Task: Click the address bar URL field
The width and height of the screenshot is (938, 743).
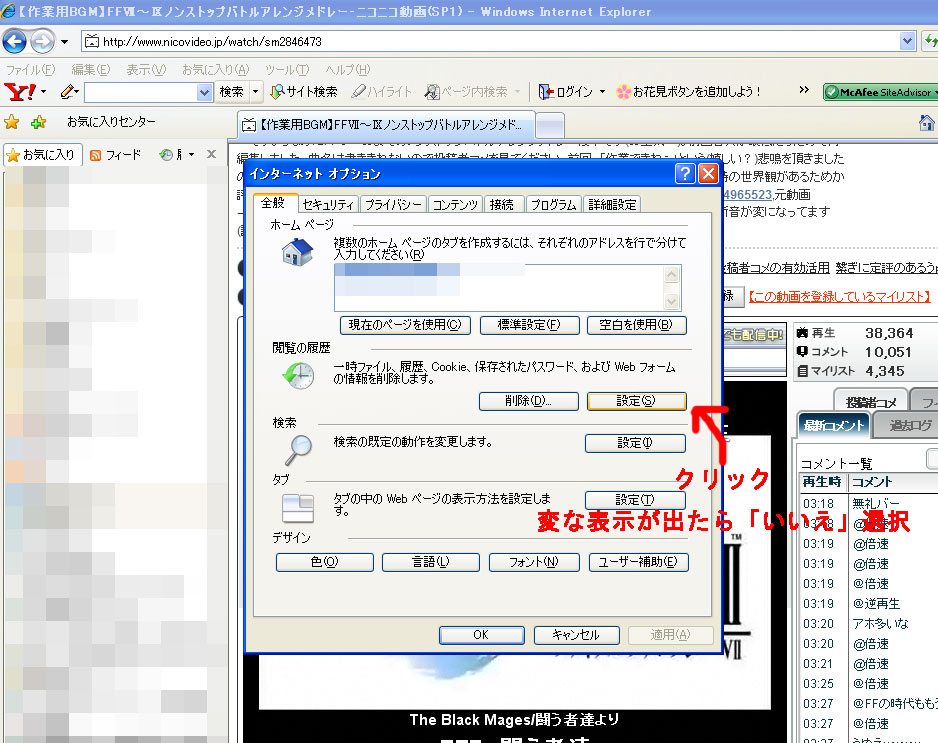Action: coord(491,41)
